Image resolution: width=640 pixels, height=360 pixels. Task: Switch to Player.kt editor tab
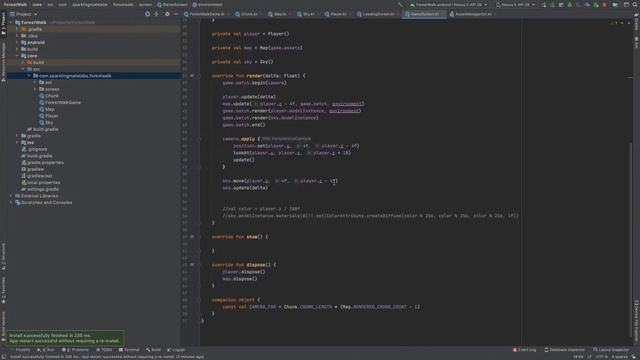[x=338, y=14]
